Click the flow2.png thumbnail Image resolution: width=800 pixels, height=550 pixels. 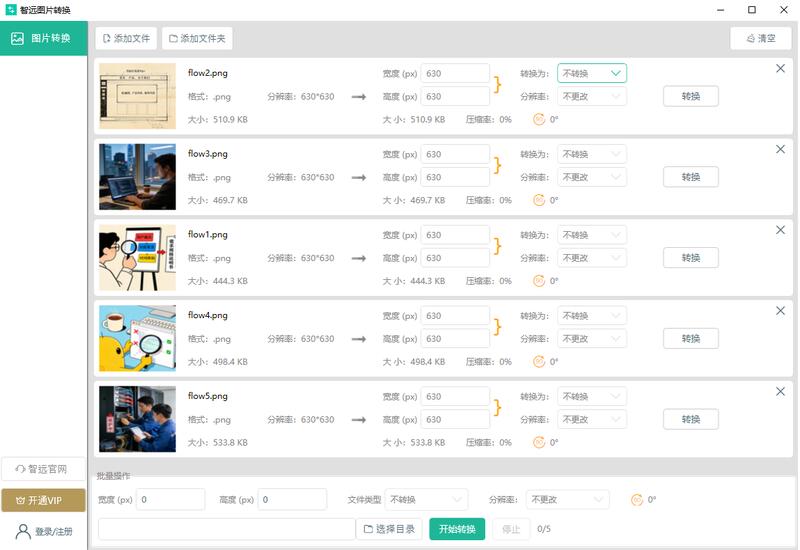coord(137,96)
